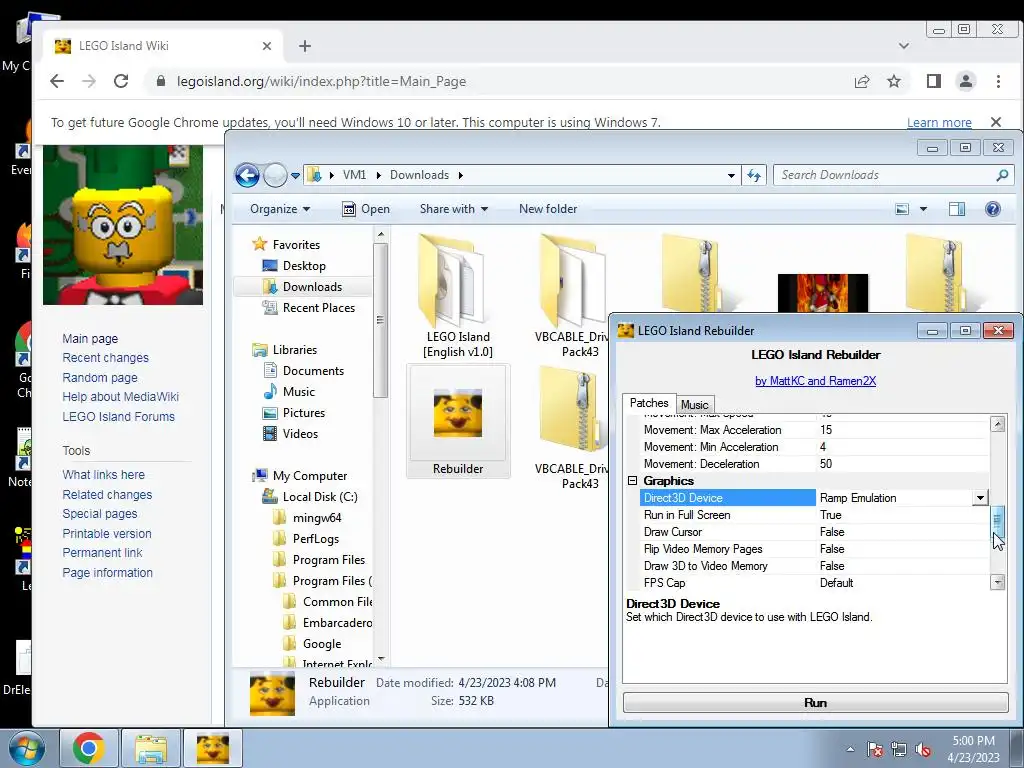Screen dimensions: 1024x768
Task: Click the muted volume tray icon
Action: pyautogui.click(x=923, y=749)
